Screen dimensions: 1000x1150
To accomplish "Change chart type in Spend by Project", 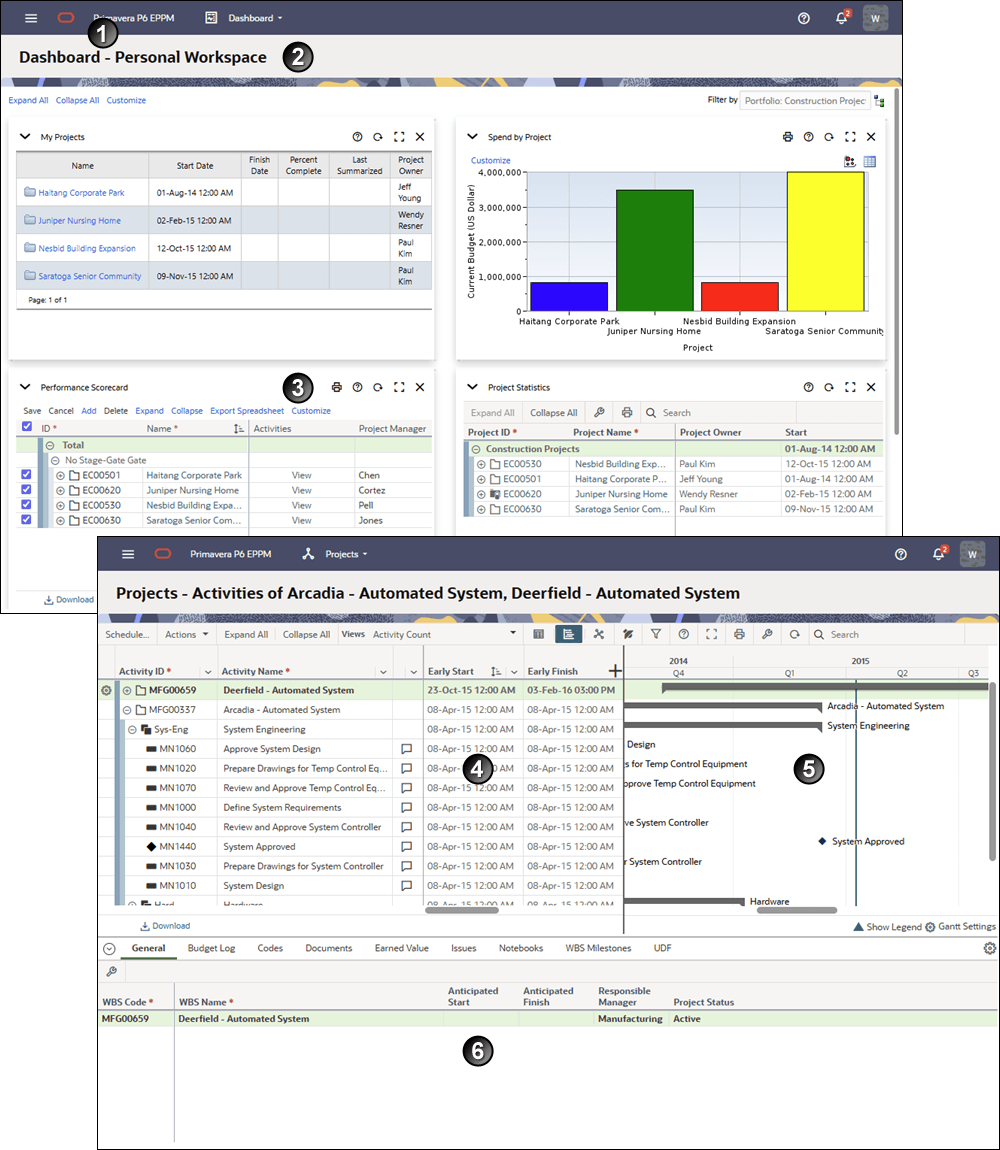I will click(x=850, y=161).
